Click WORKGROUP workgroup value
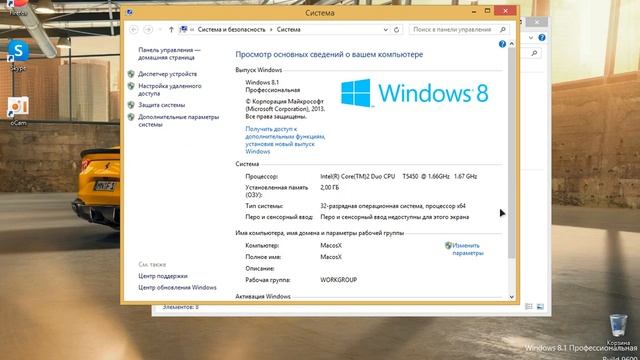 point(338,280)
